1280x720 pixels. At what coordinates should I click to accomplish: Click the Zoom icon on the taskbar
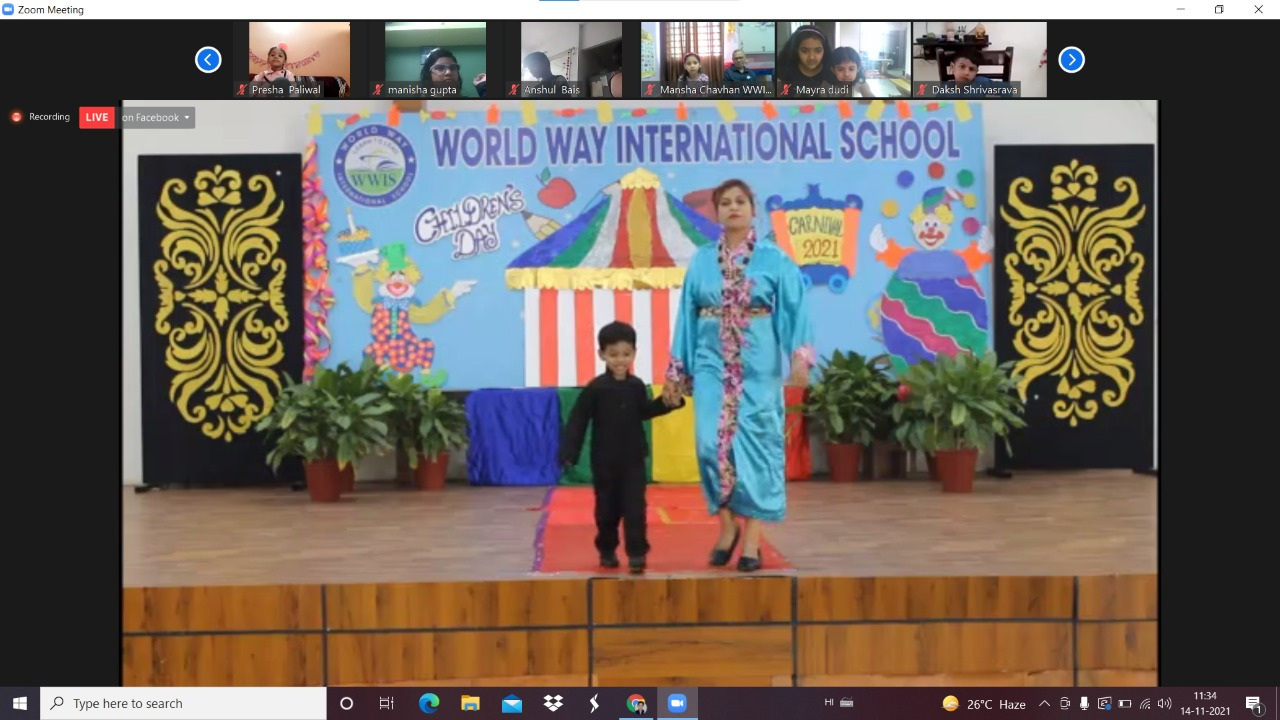coord(677,703)
